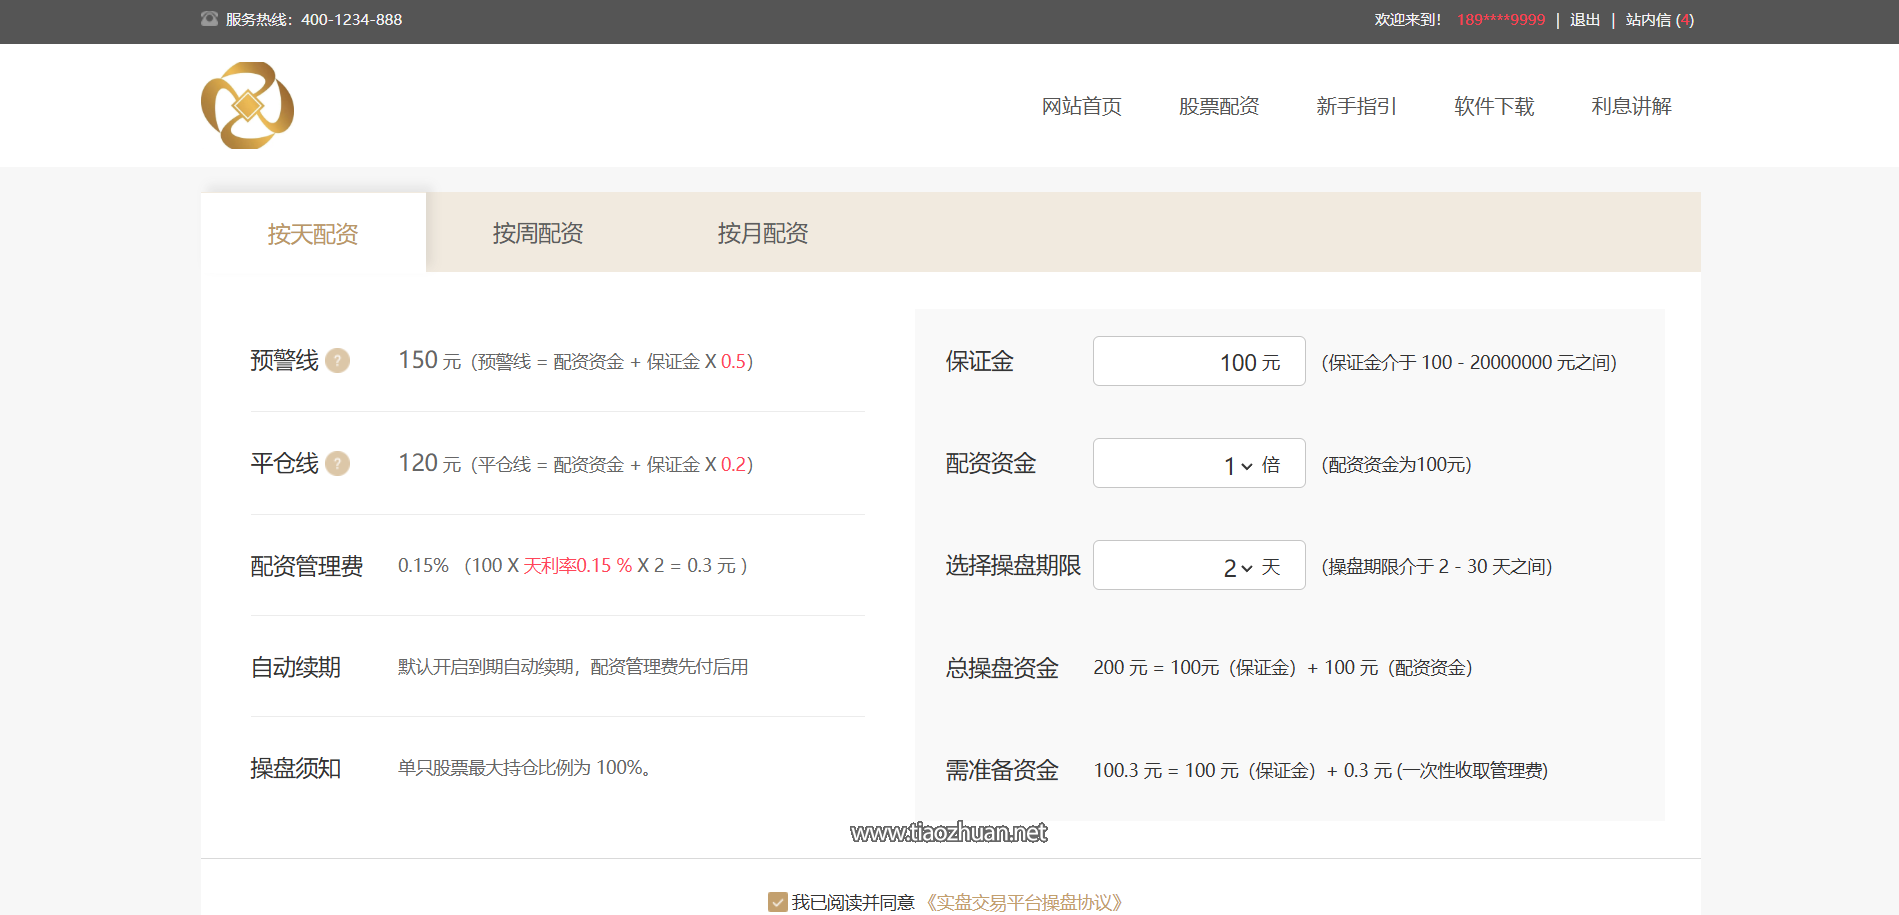The image size is (1899, 915).
Task: Select the 按天配资 tab
Action: 313,234
